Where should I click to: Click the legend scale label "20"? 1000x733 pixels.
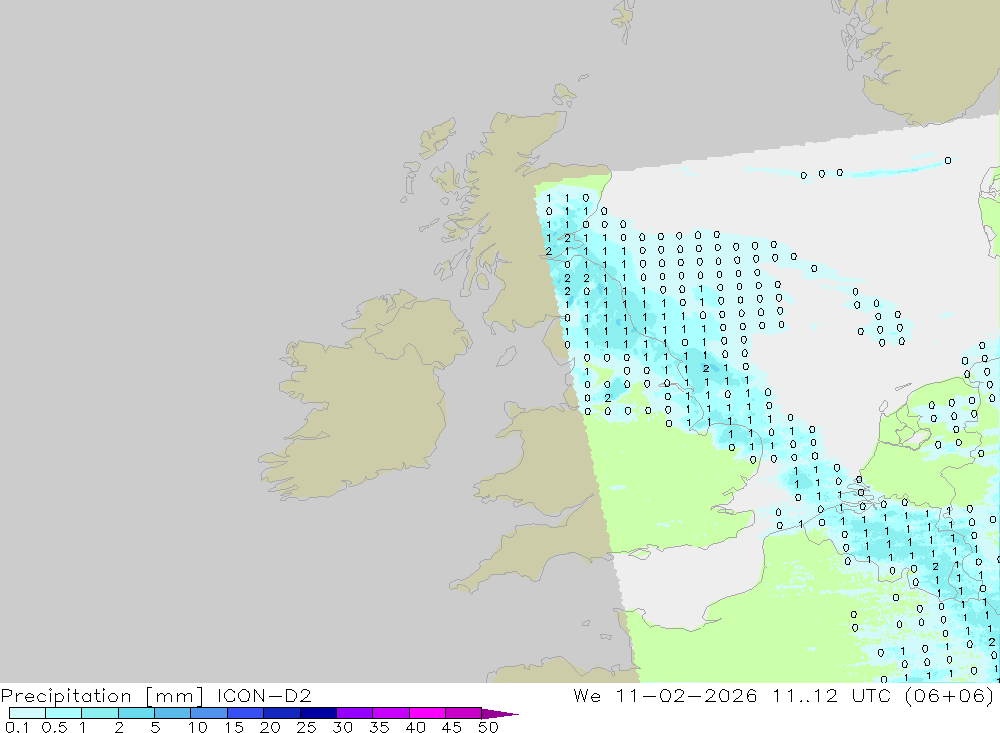(x=270, y=727)
